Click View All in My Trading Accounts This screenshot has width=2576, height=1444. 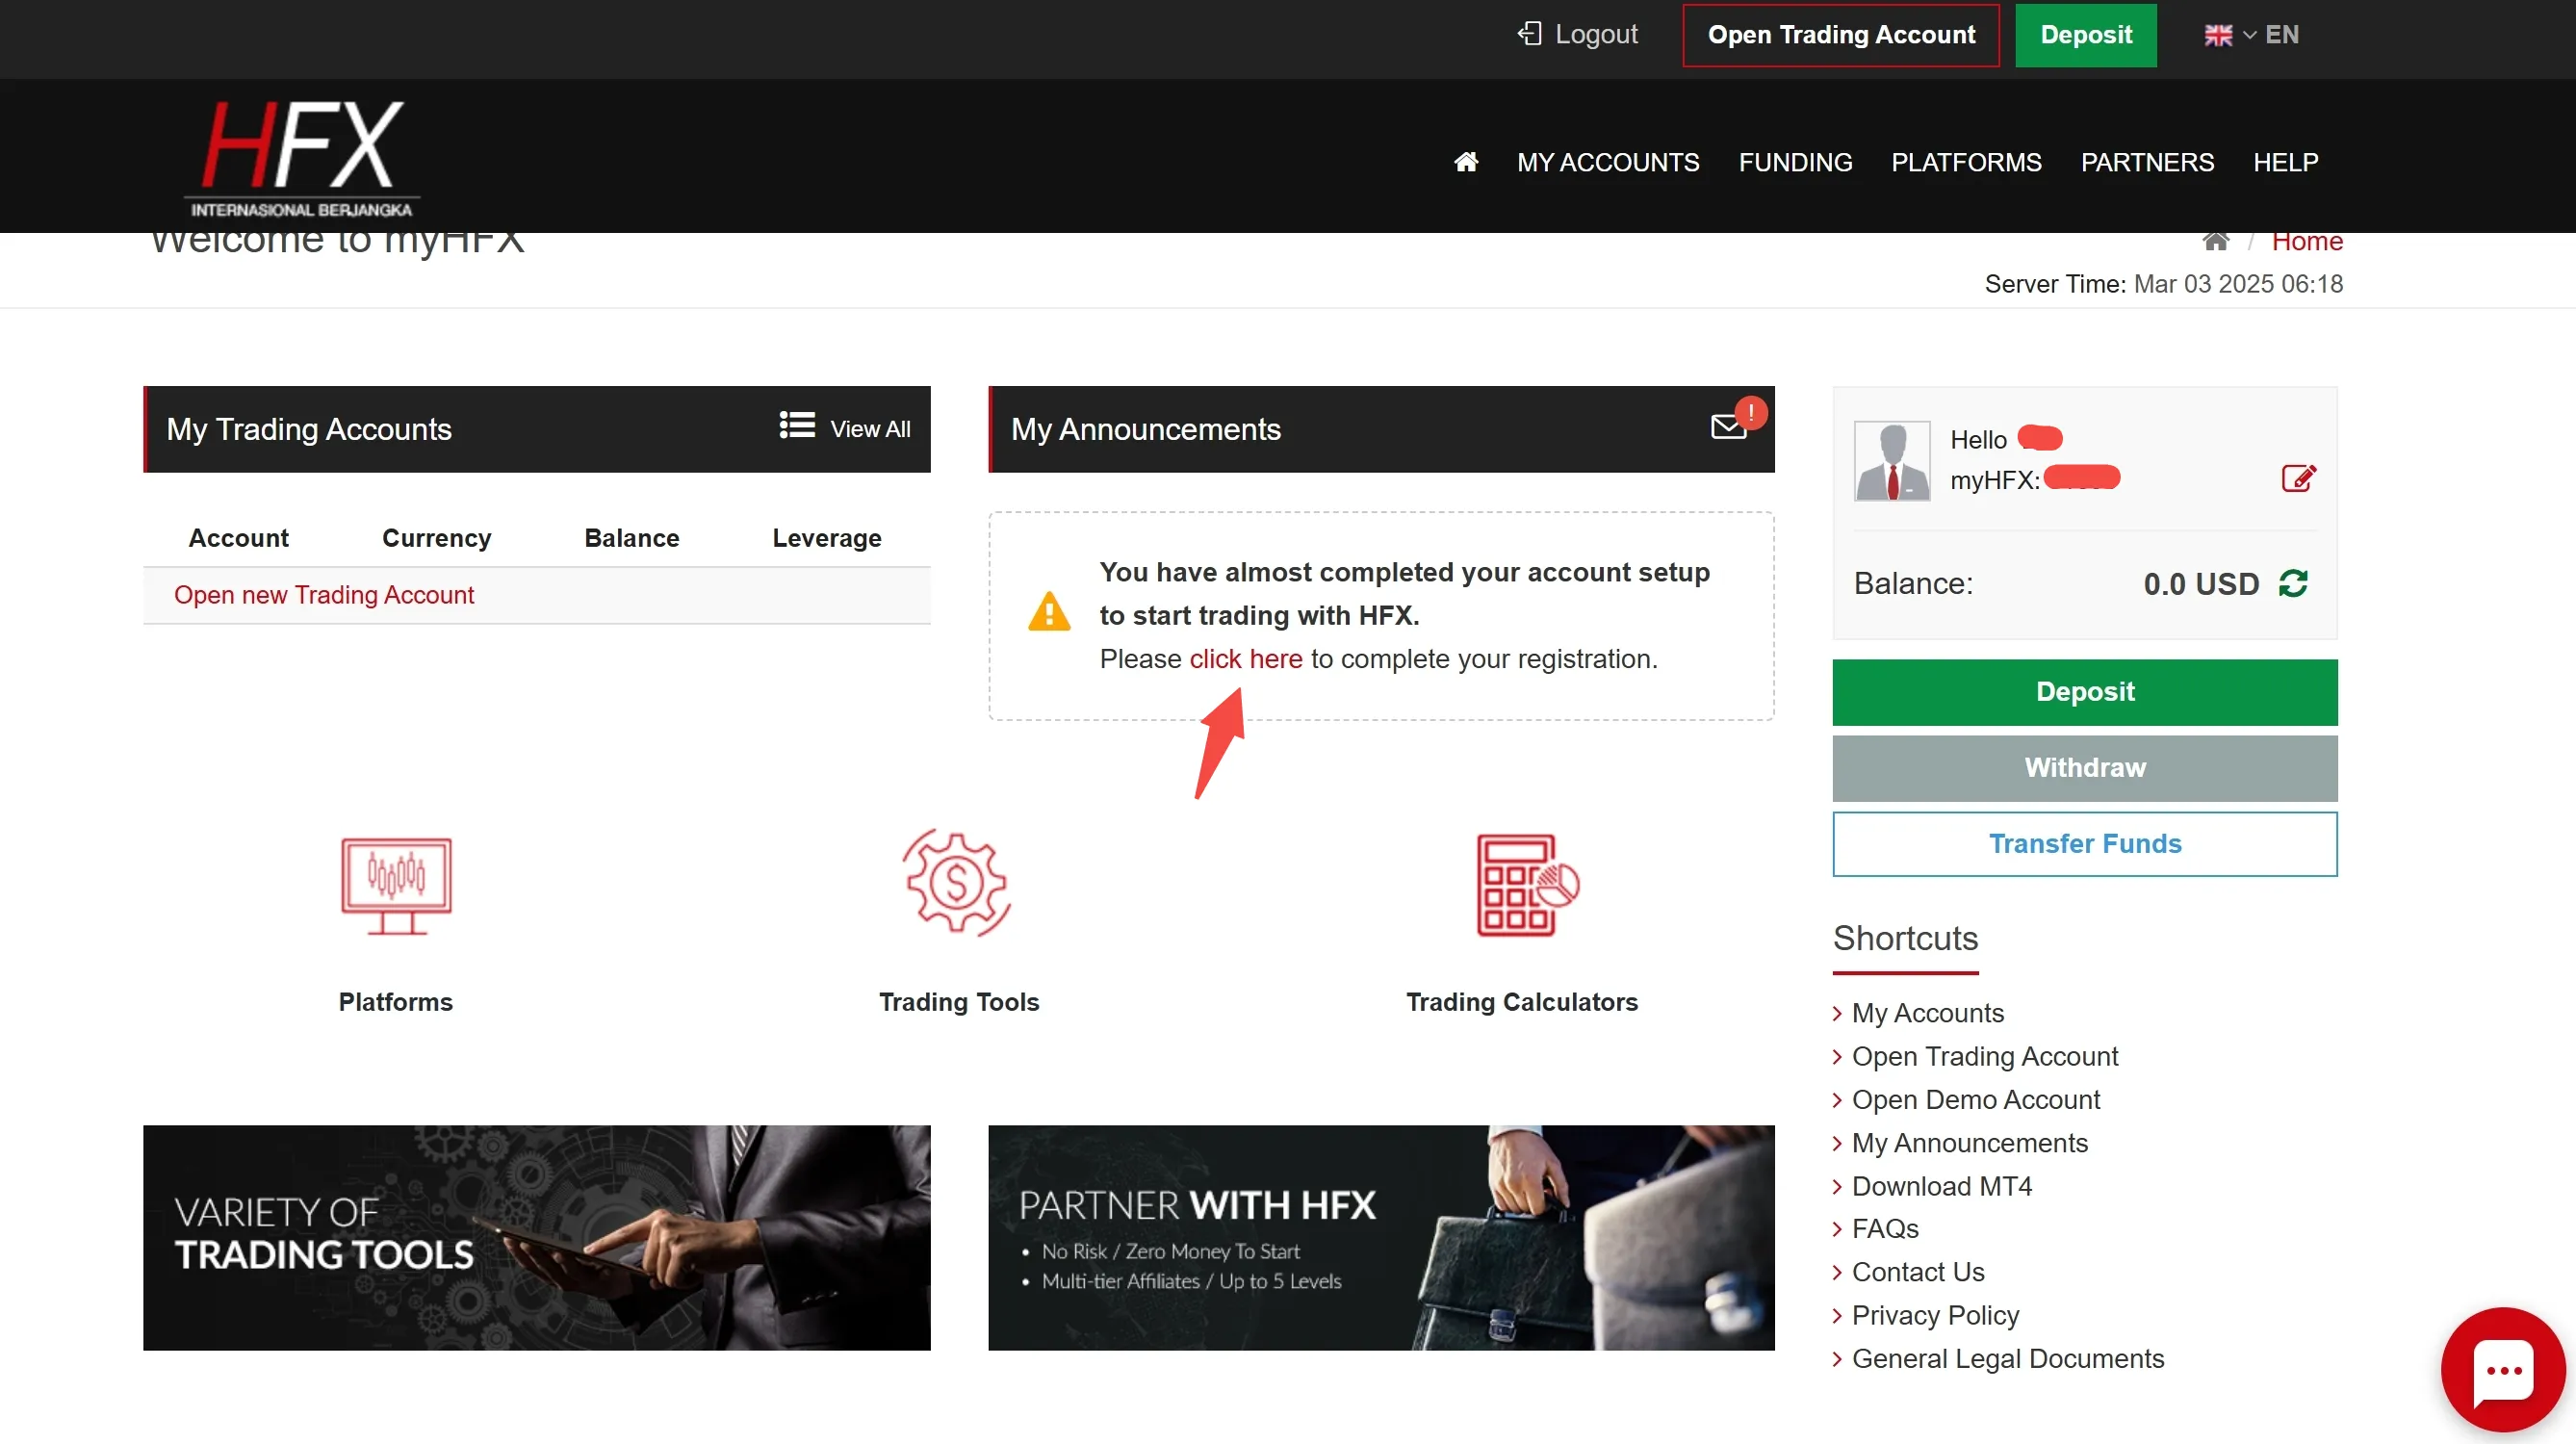click(x=845, y=428)
